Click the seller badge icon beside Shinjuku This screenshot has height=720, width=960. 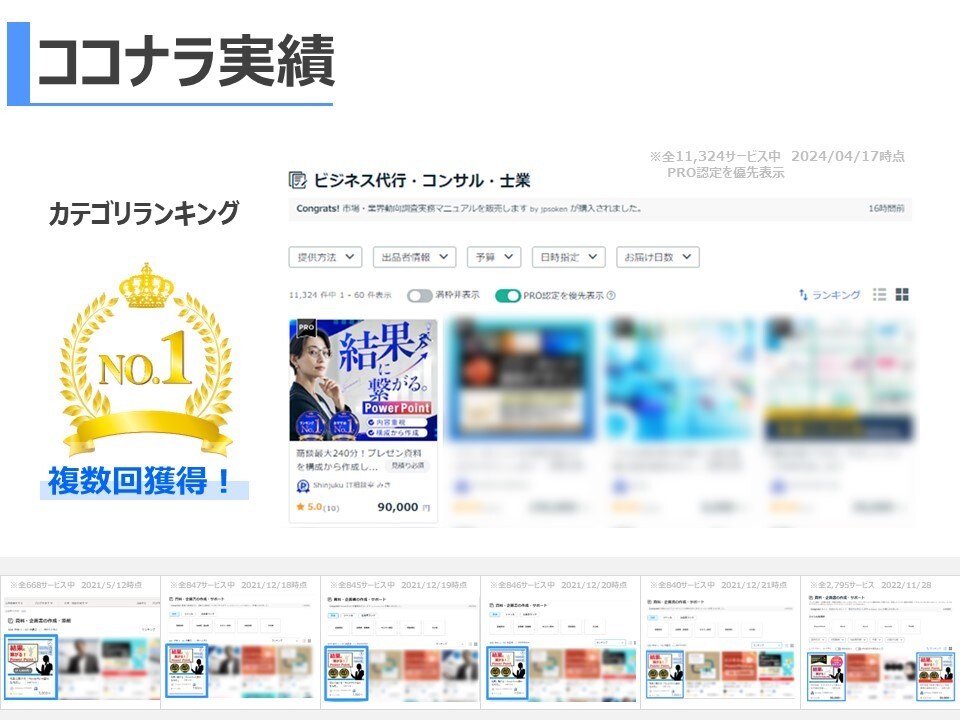click(302, 486)
